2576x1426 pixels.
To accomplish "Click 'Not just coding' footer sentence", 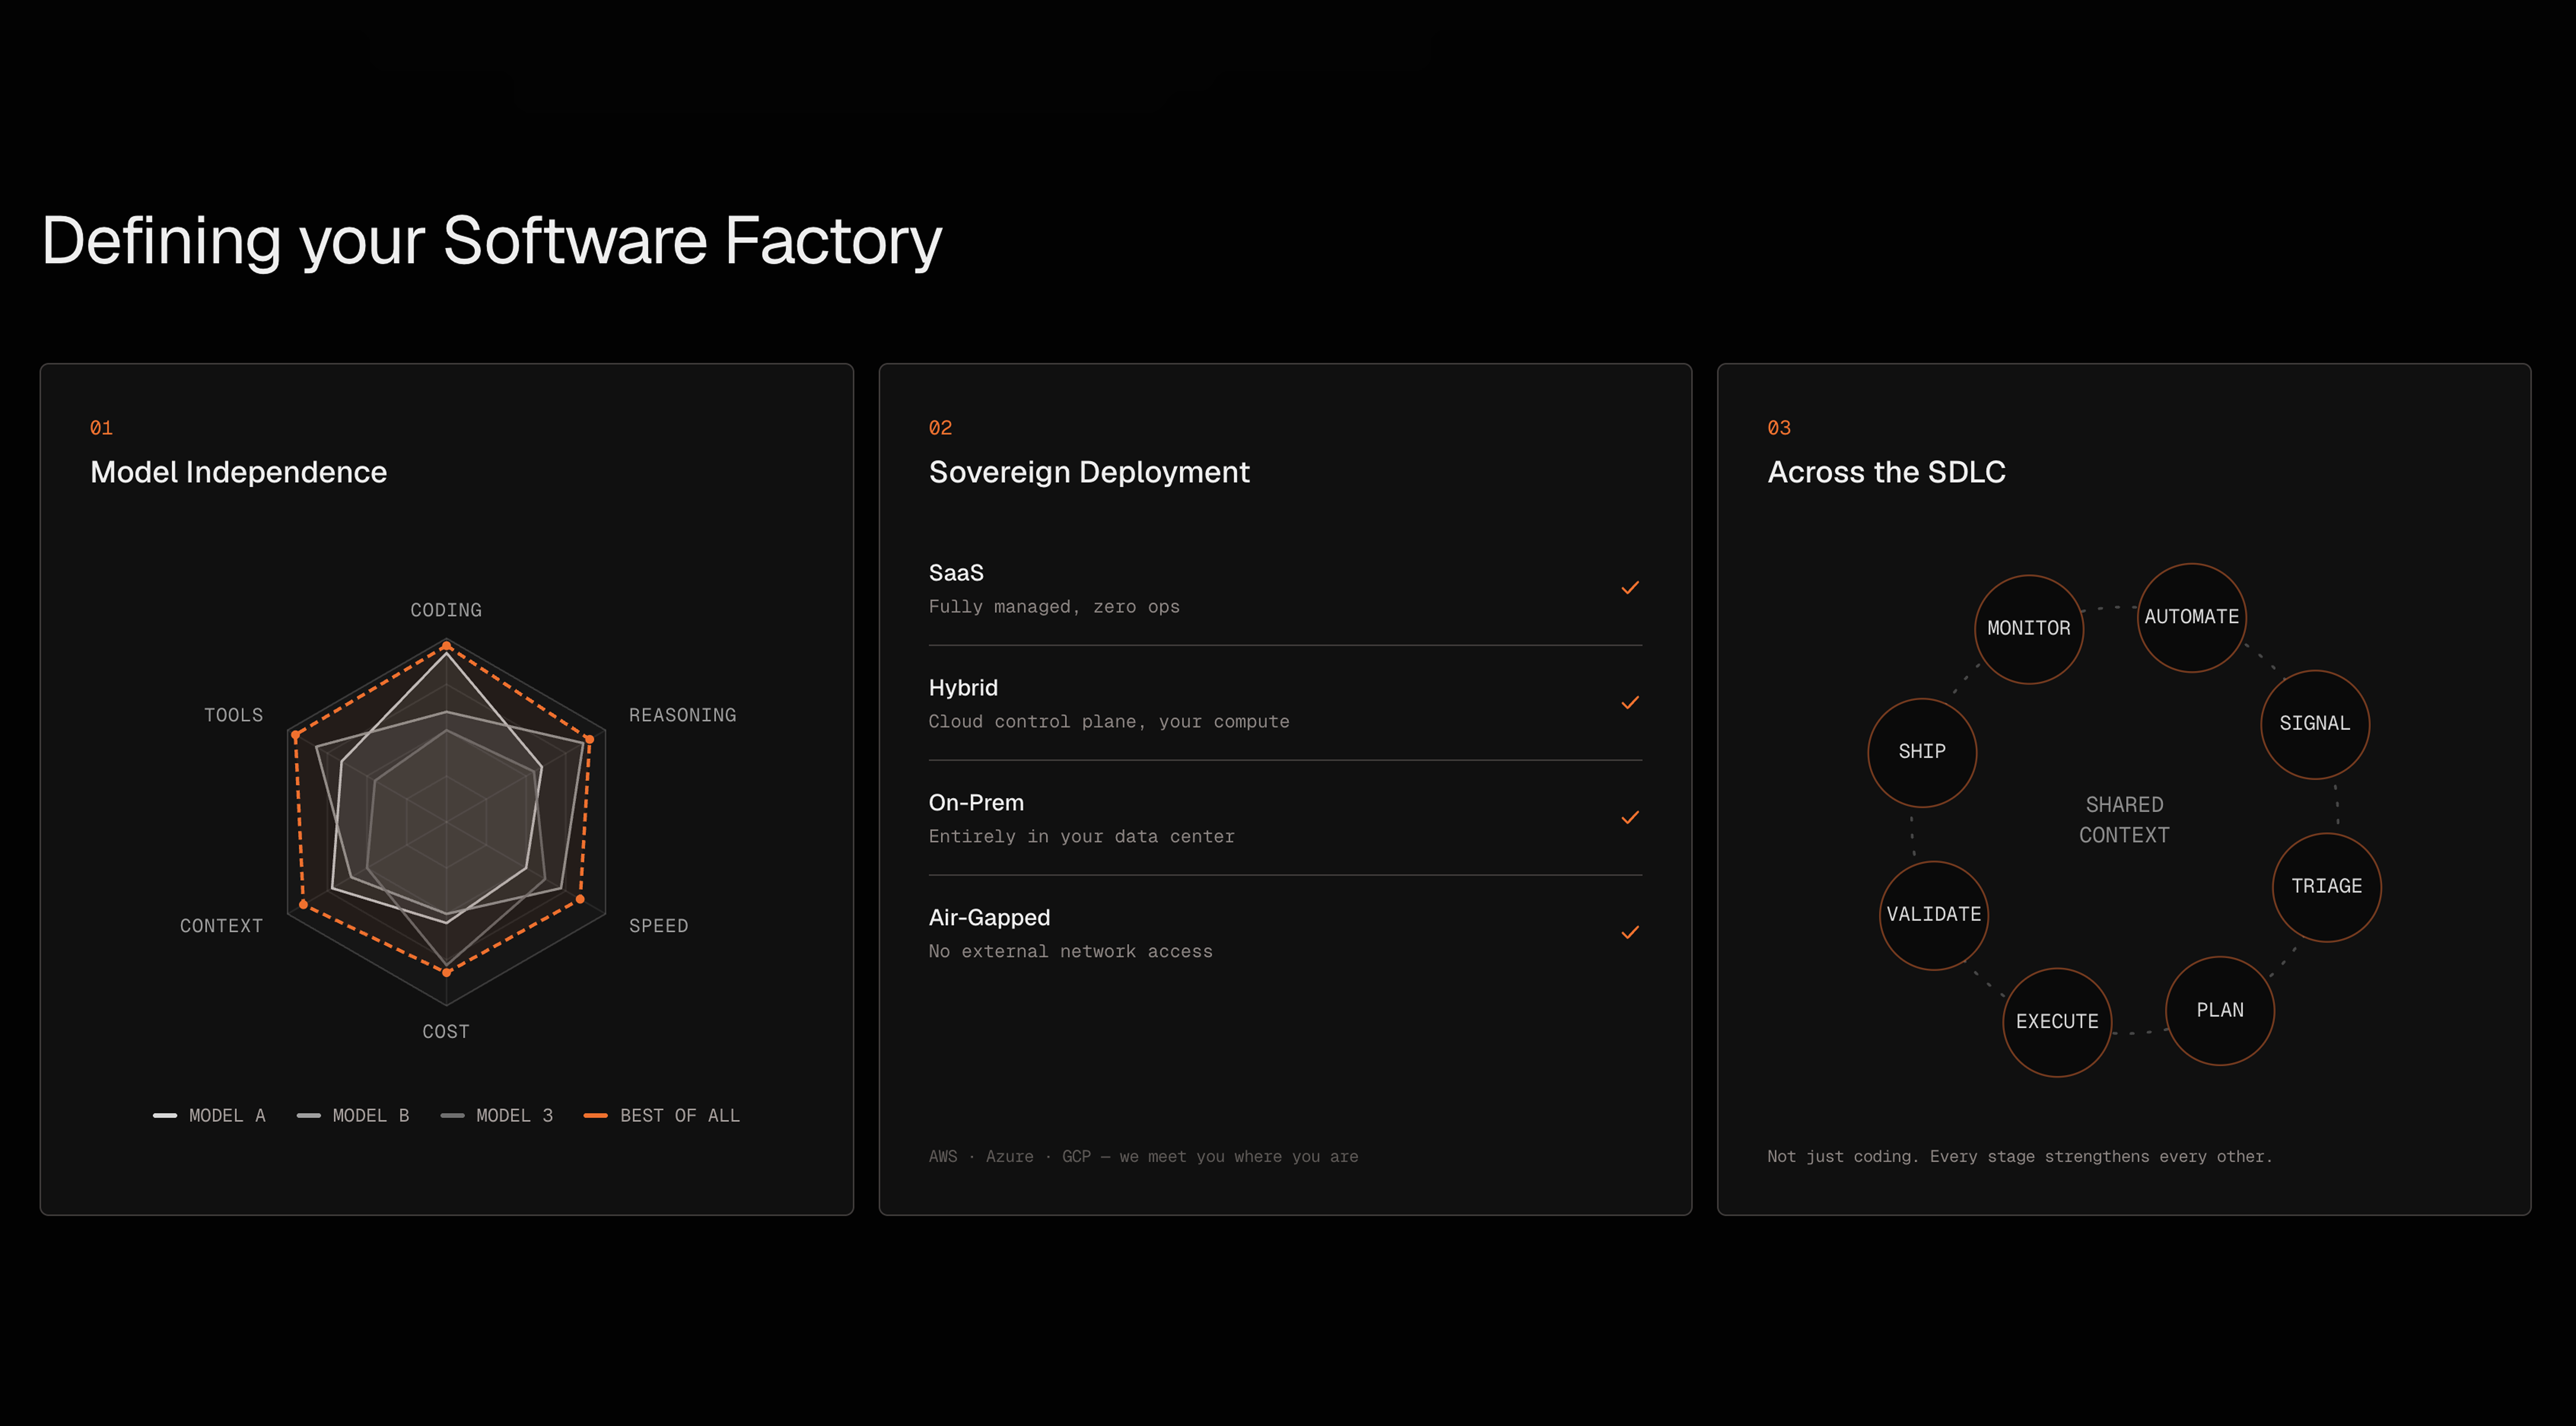I will 2019,1157.
